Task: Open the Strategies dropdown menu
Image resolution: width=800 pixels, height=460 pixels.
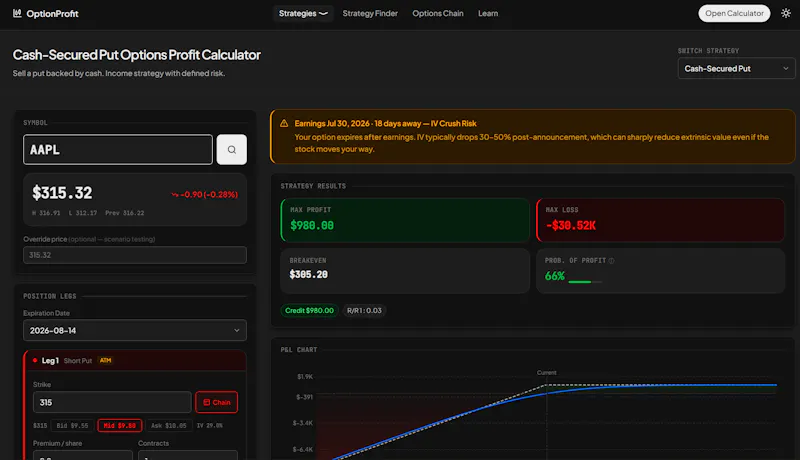Action: pos(303,13)
